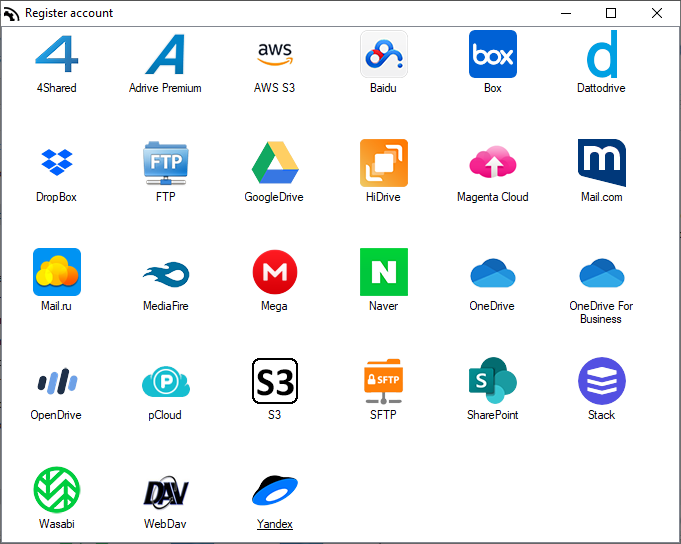Screen dimensions: 681x544
Task: Choose the WebDav DAV icon
Action: [x=165, y=492]
